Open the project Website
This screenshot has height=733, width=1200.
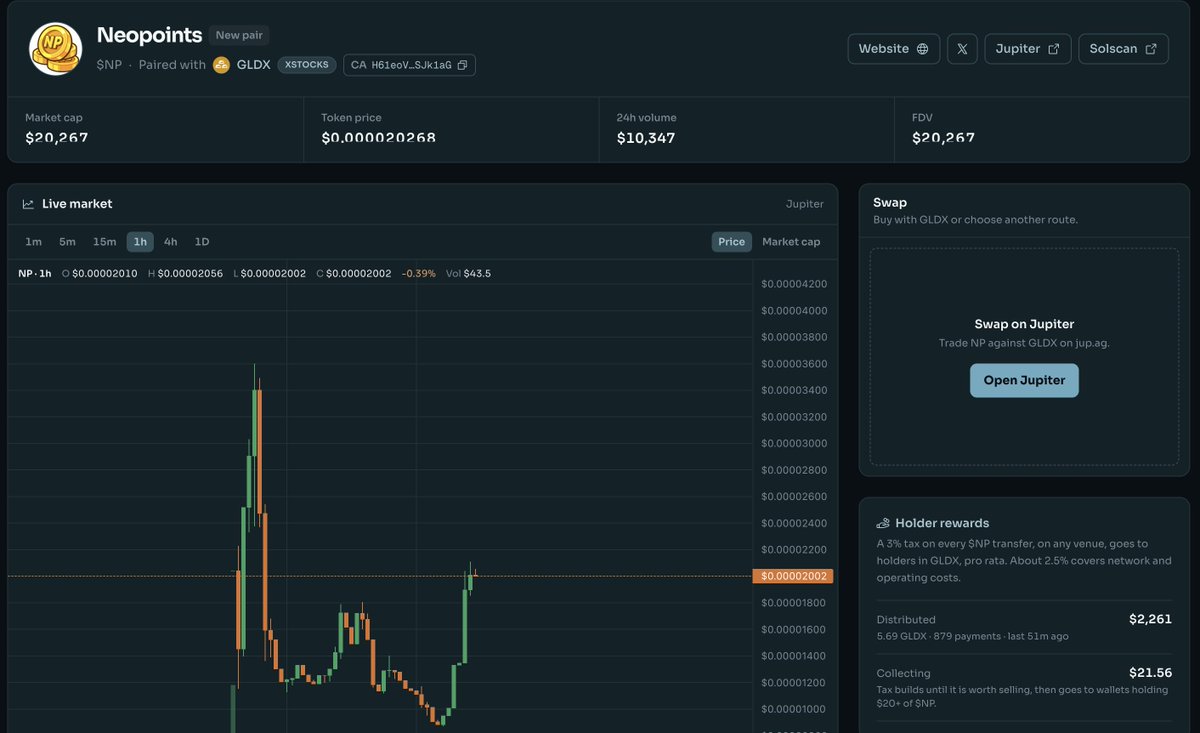coord(893,49)
